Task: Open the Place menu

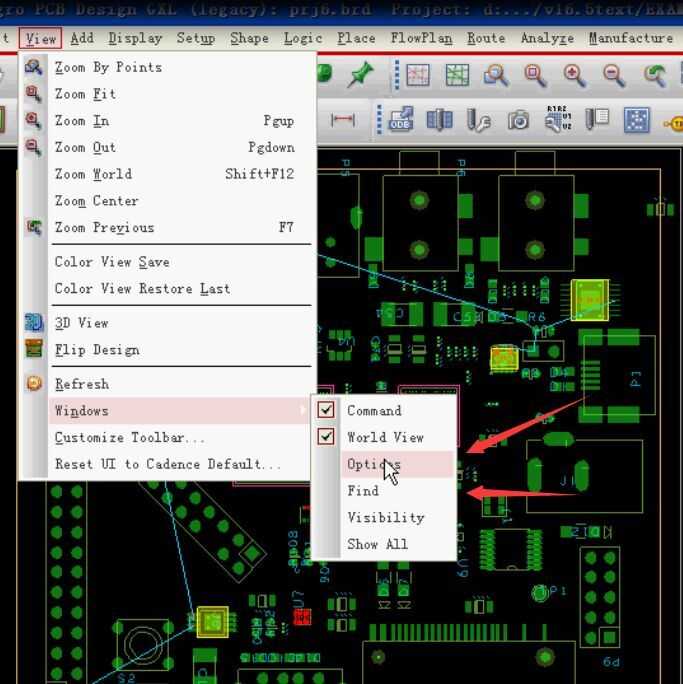Action: [356, 38]
